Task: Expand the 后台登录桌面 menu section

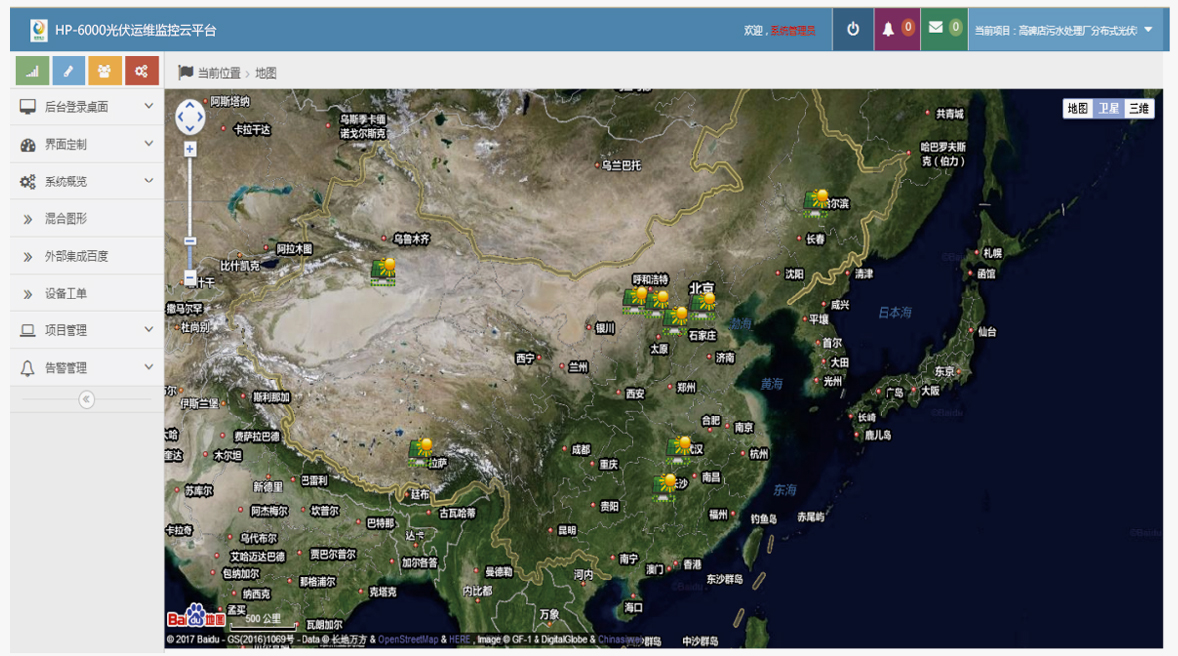Action: 86,107
